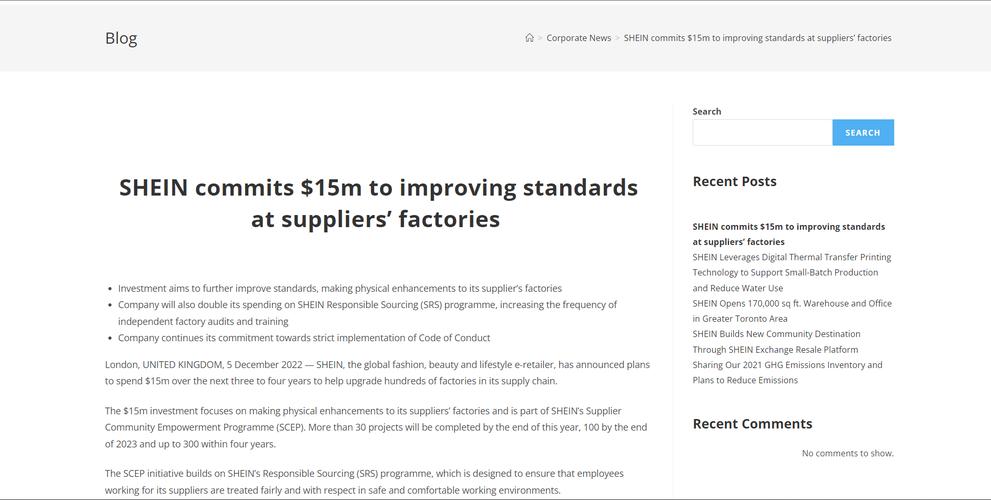991x500 pixels.
Task: Open post about Greater Toronto Area warehouse
Action: pos(792,311)
